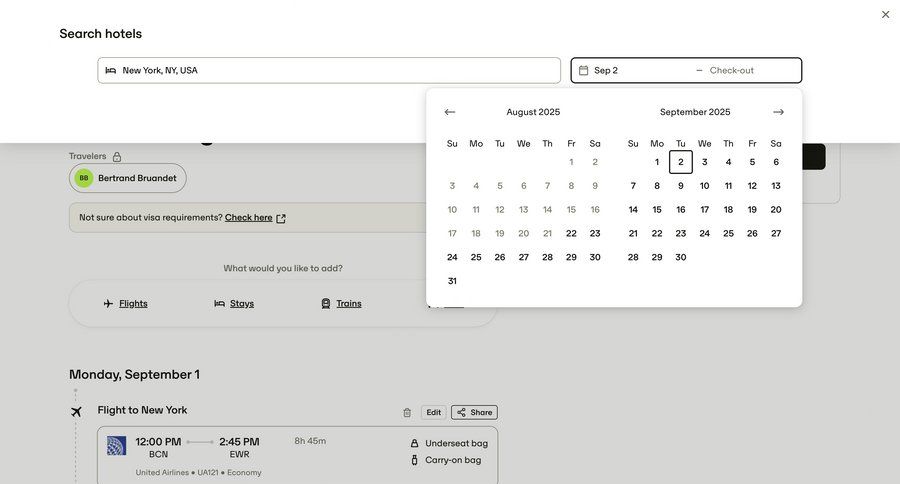Screen dimensions: 900x484
Task: Click the Flight to New York title
Action: pyautogui.click(x=142, y=410)
